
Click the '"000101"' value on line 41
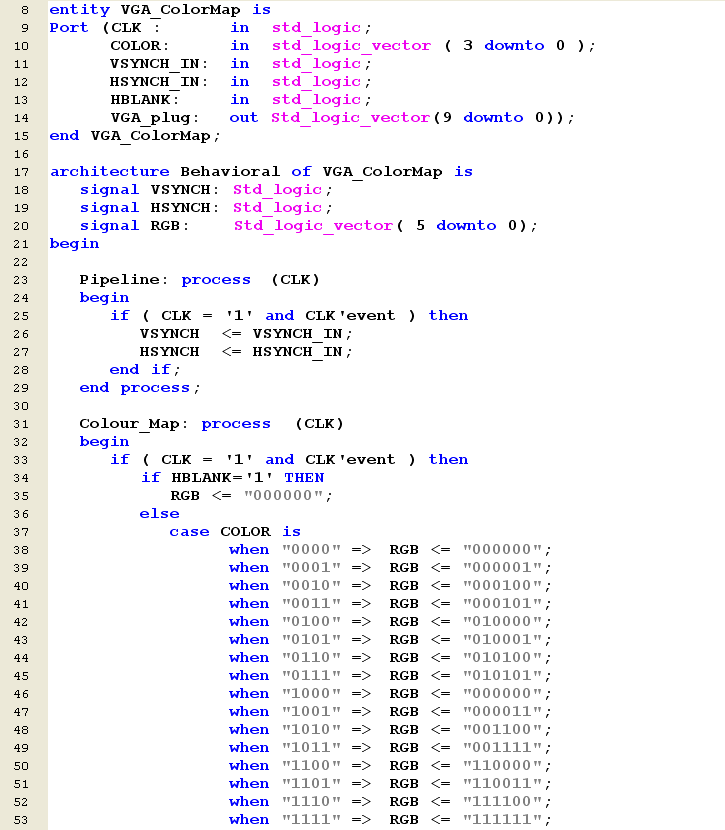point(503,603)
